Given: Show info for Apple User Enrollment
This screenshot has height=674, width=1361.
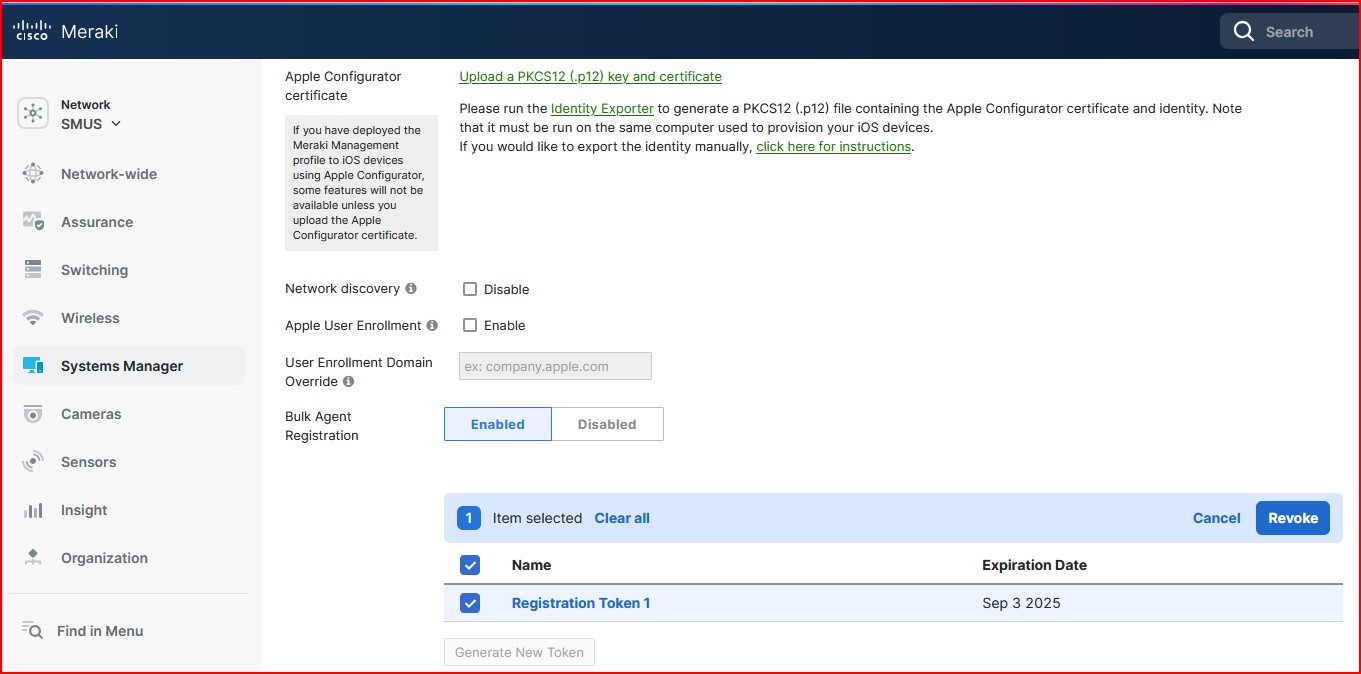Looking at the screenshot, I should 432,326.
